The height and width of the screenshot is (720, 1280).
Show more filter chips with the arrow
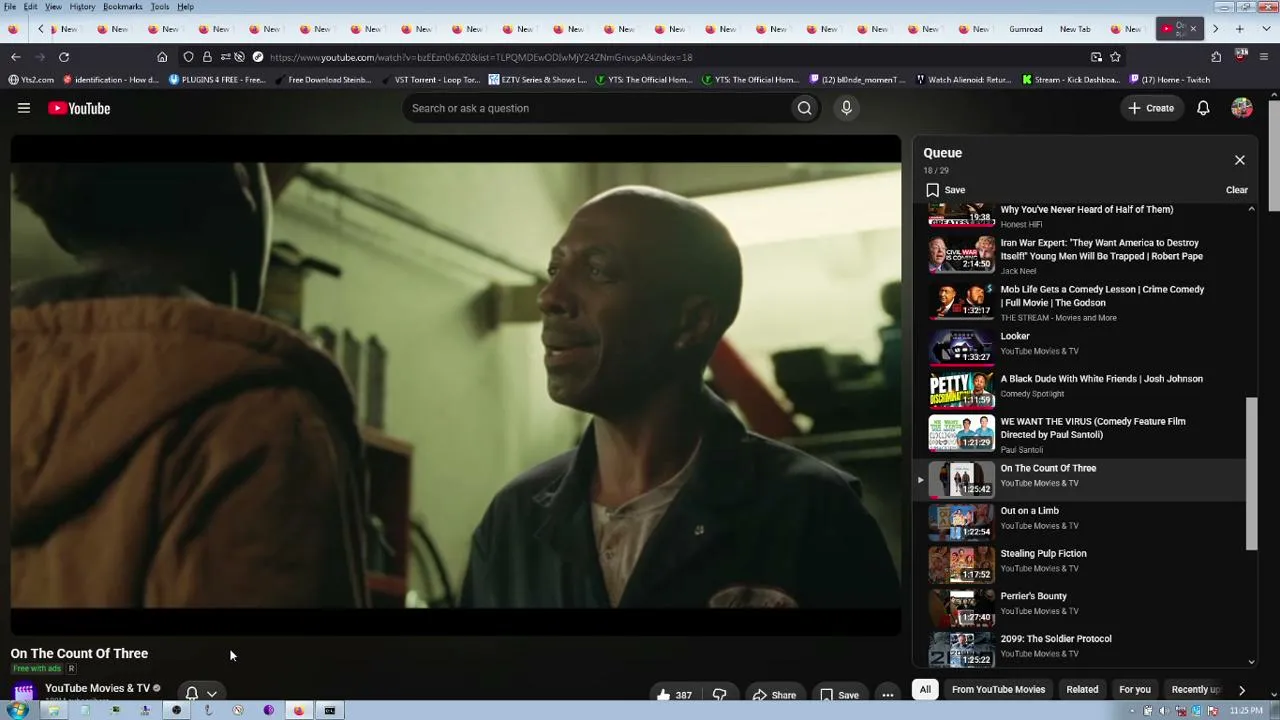pyautogui.click(x=1242, y=689)
